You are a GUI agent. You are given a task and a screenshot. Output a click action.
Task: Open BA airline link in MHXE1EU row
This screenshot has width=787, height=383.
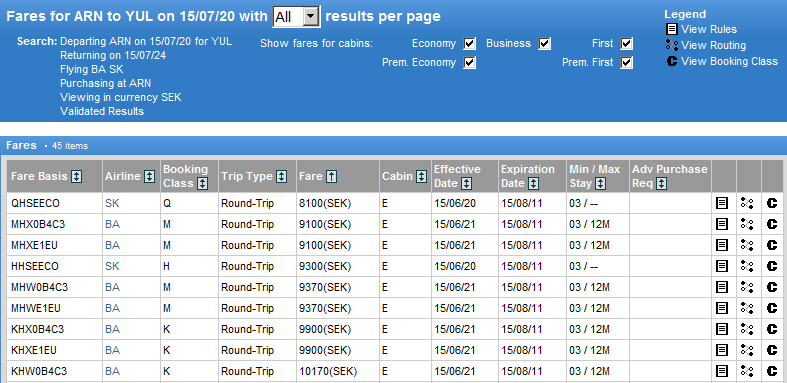(x=112, y=245)
